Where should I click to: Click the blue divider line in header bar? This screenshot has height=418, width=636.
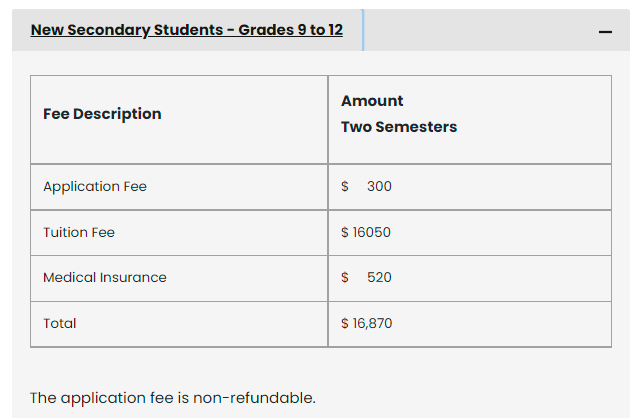point(363,30)
